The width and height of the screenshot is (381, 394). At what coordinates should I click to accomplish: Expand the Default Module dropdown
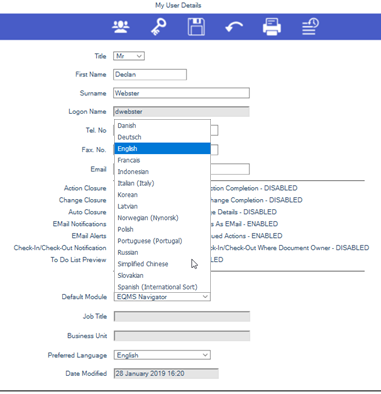coord(162,297)
